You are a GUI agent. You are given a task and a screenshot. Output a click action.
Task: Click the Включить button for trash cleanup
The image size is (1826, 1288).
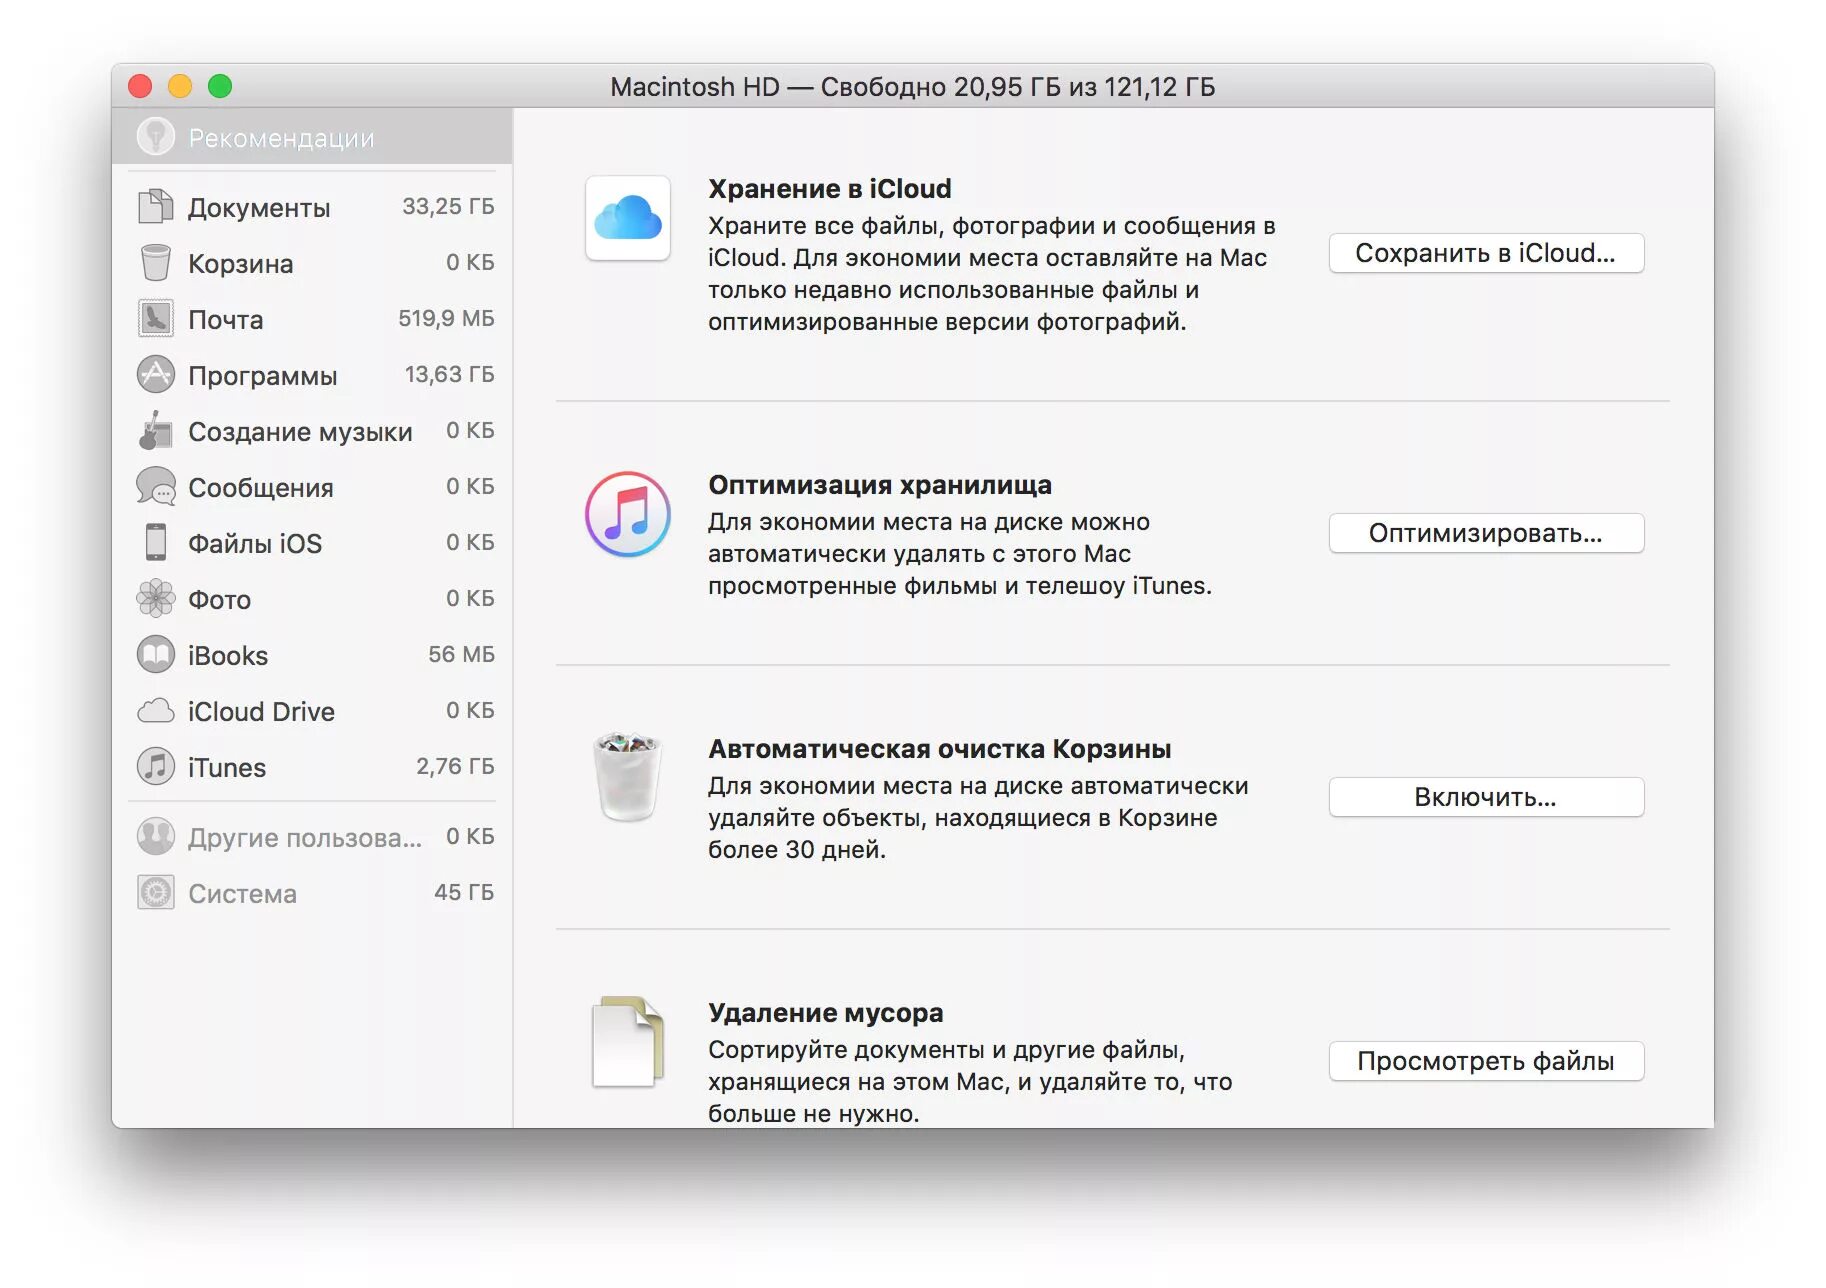point(1486,797)
